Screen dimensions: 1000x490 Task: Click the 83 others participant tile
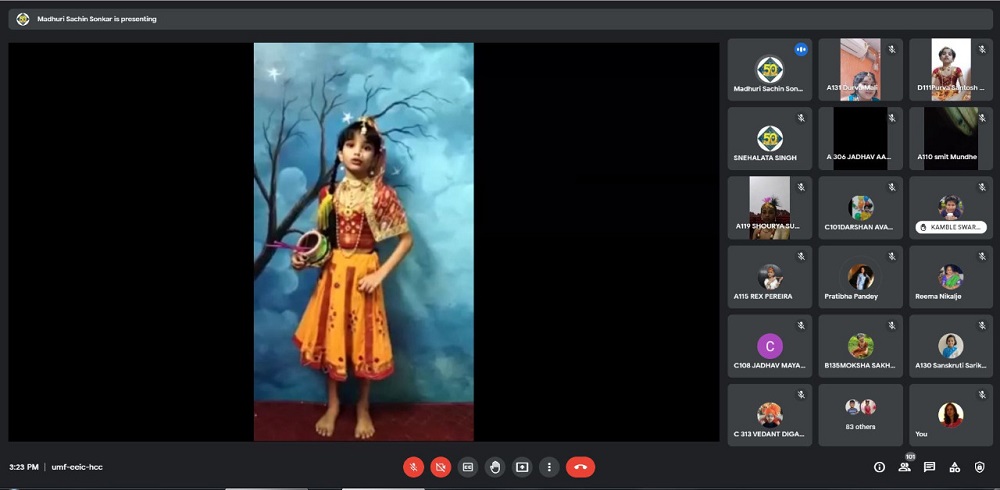tap(860, 415)
